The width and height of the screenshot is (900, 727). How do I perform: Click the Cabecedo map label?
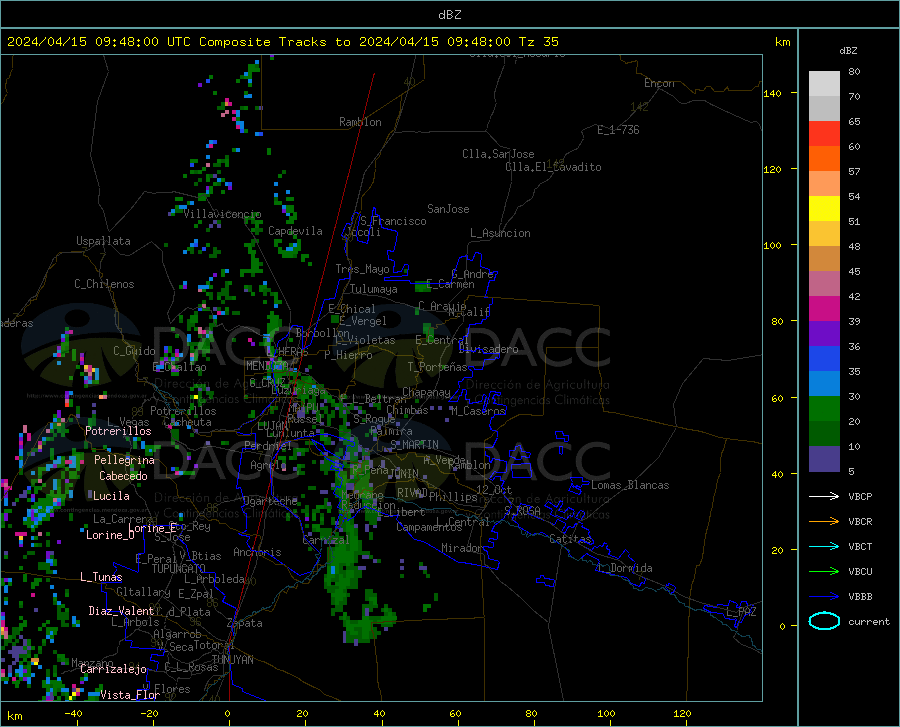pos(123,476)
